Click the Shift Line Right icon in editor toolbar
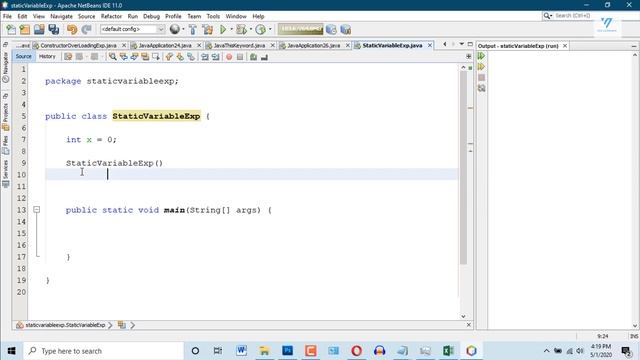Screen dimensions: 640x360 click(x=216, y=57)
